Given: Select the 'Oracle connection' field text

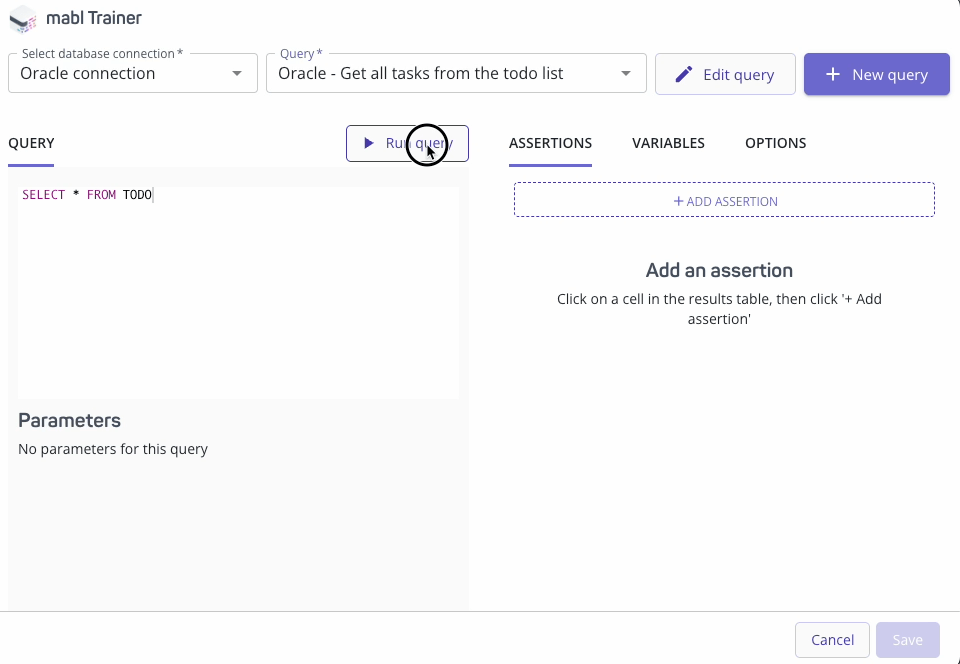Looking at the screenshot, I should (x=88, y=74).
